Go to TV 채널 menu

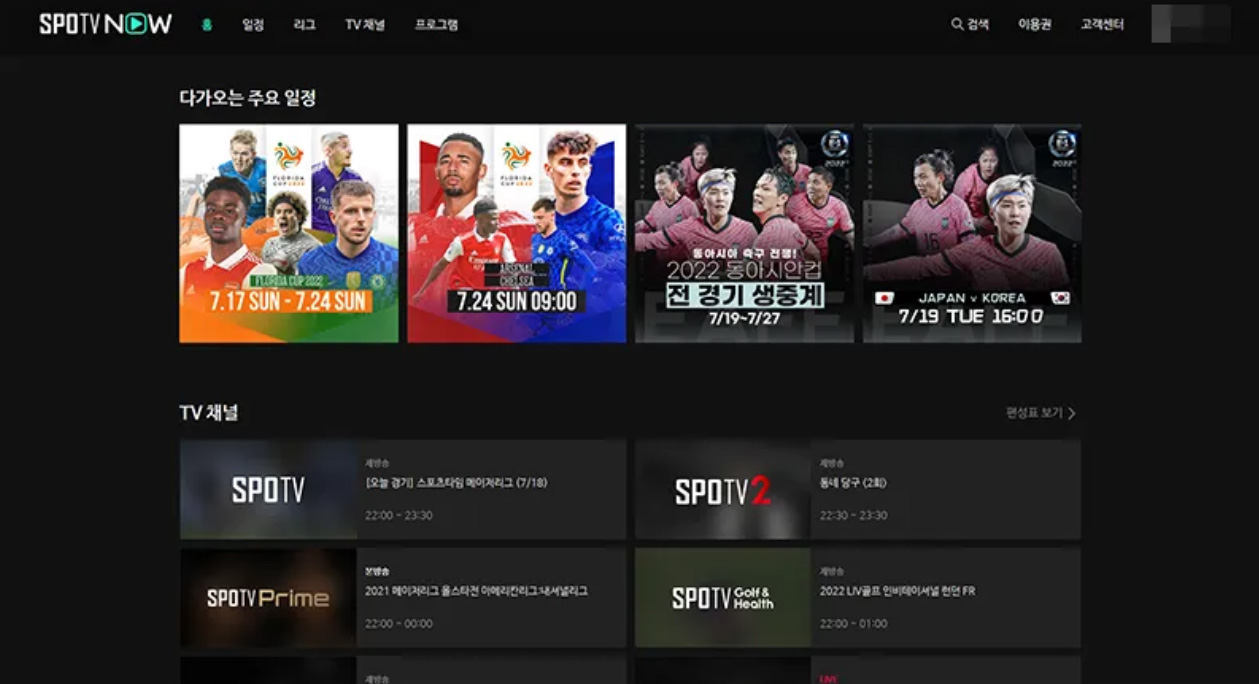pyautogui.click(x=365, y=25)
